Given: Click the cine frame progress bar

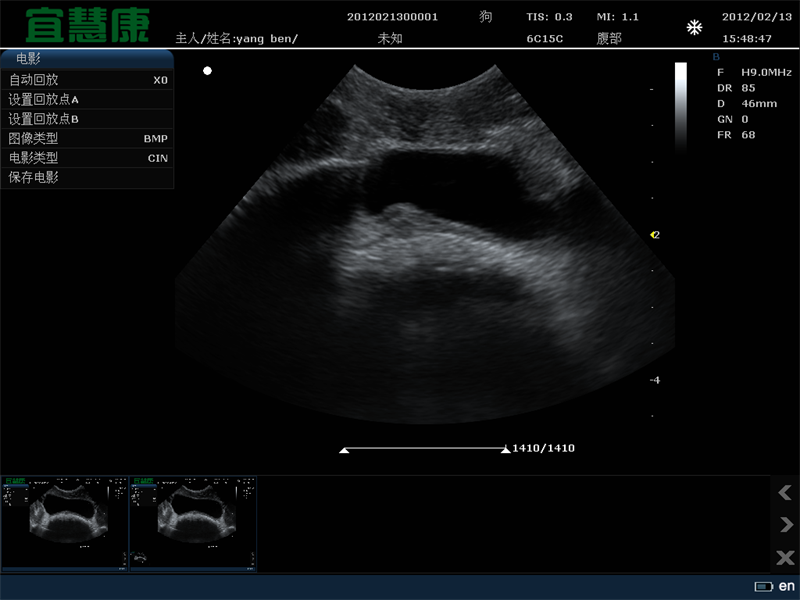Looking at the screenshot, I should 424,449.
